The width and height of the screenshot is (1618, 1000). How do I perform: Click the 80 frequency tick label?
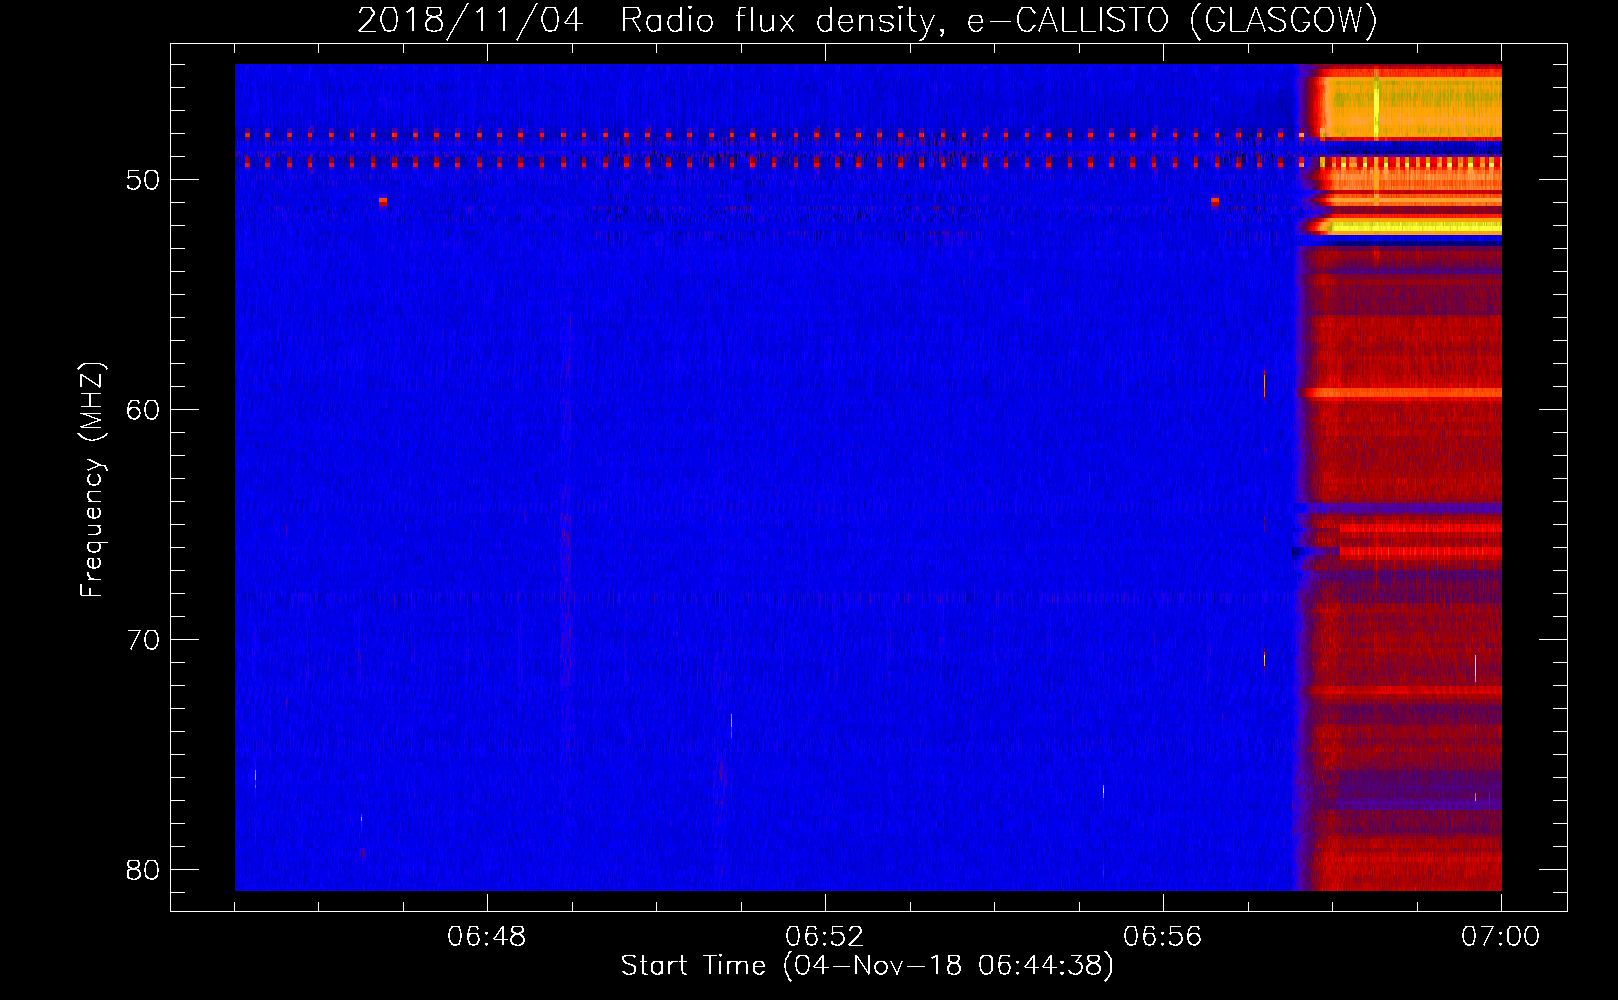click(144, 870)
